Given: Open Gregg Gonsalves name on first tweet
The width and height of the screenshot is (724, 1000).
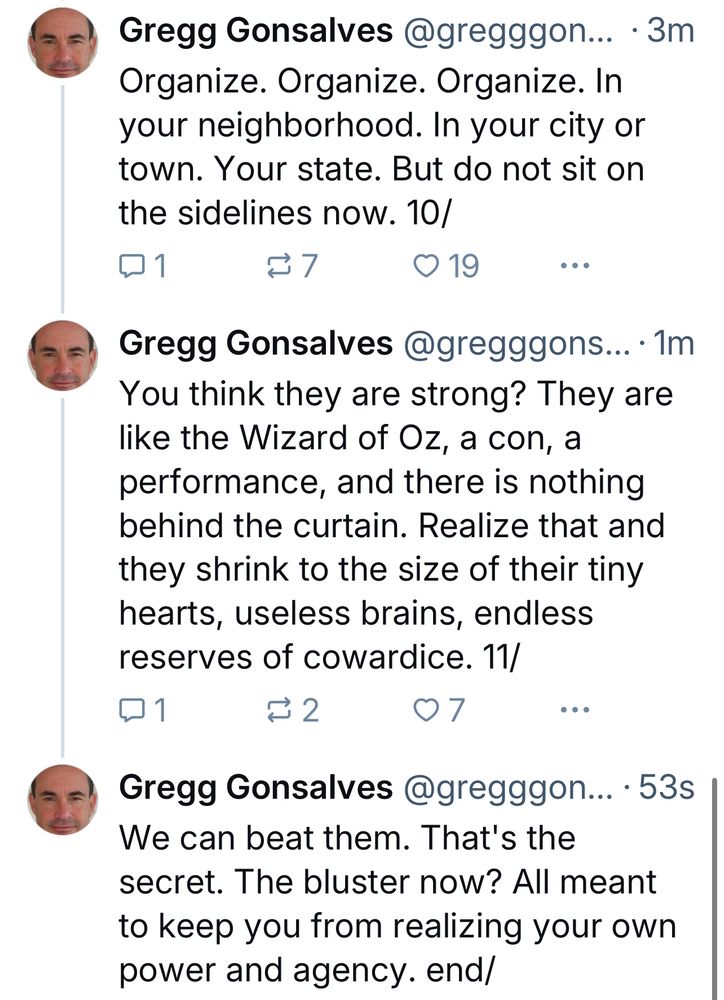Looking at the screenshot, I should [256, 32].
